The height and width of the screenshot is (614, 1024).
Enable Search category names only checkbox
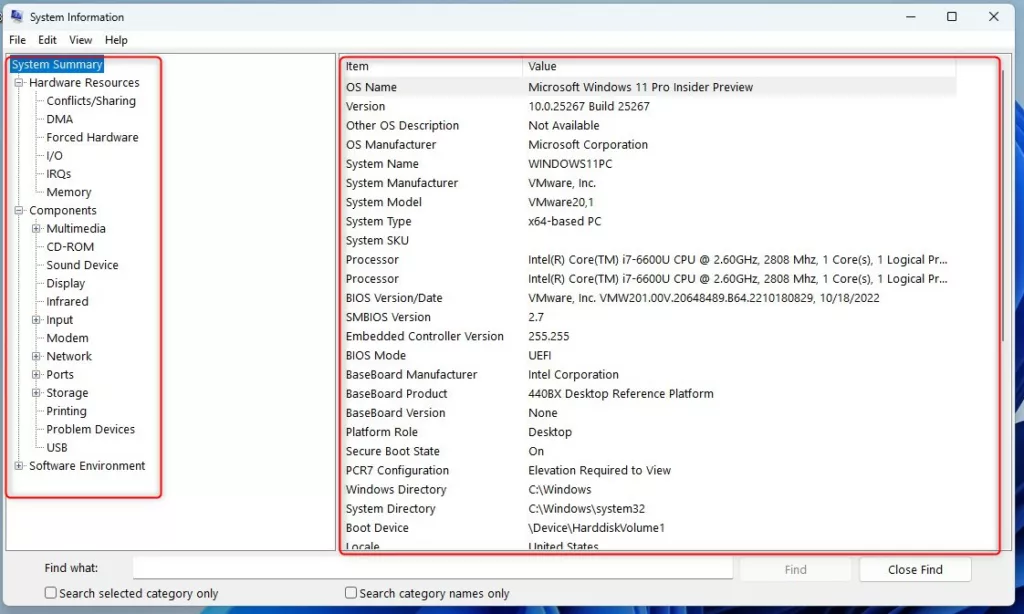351,592
